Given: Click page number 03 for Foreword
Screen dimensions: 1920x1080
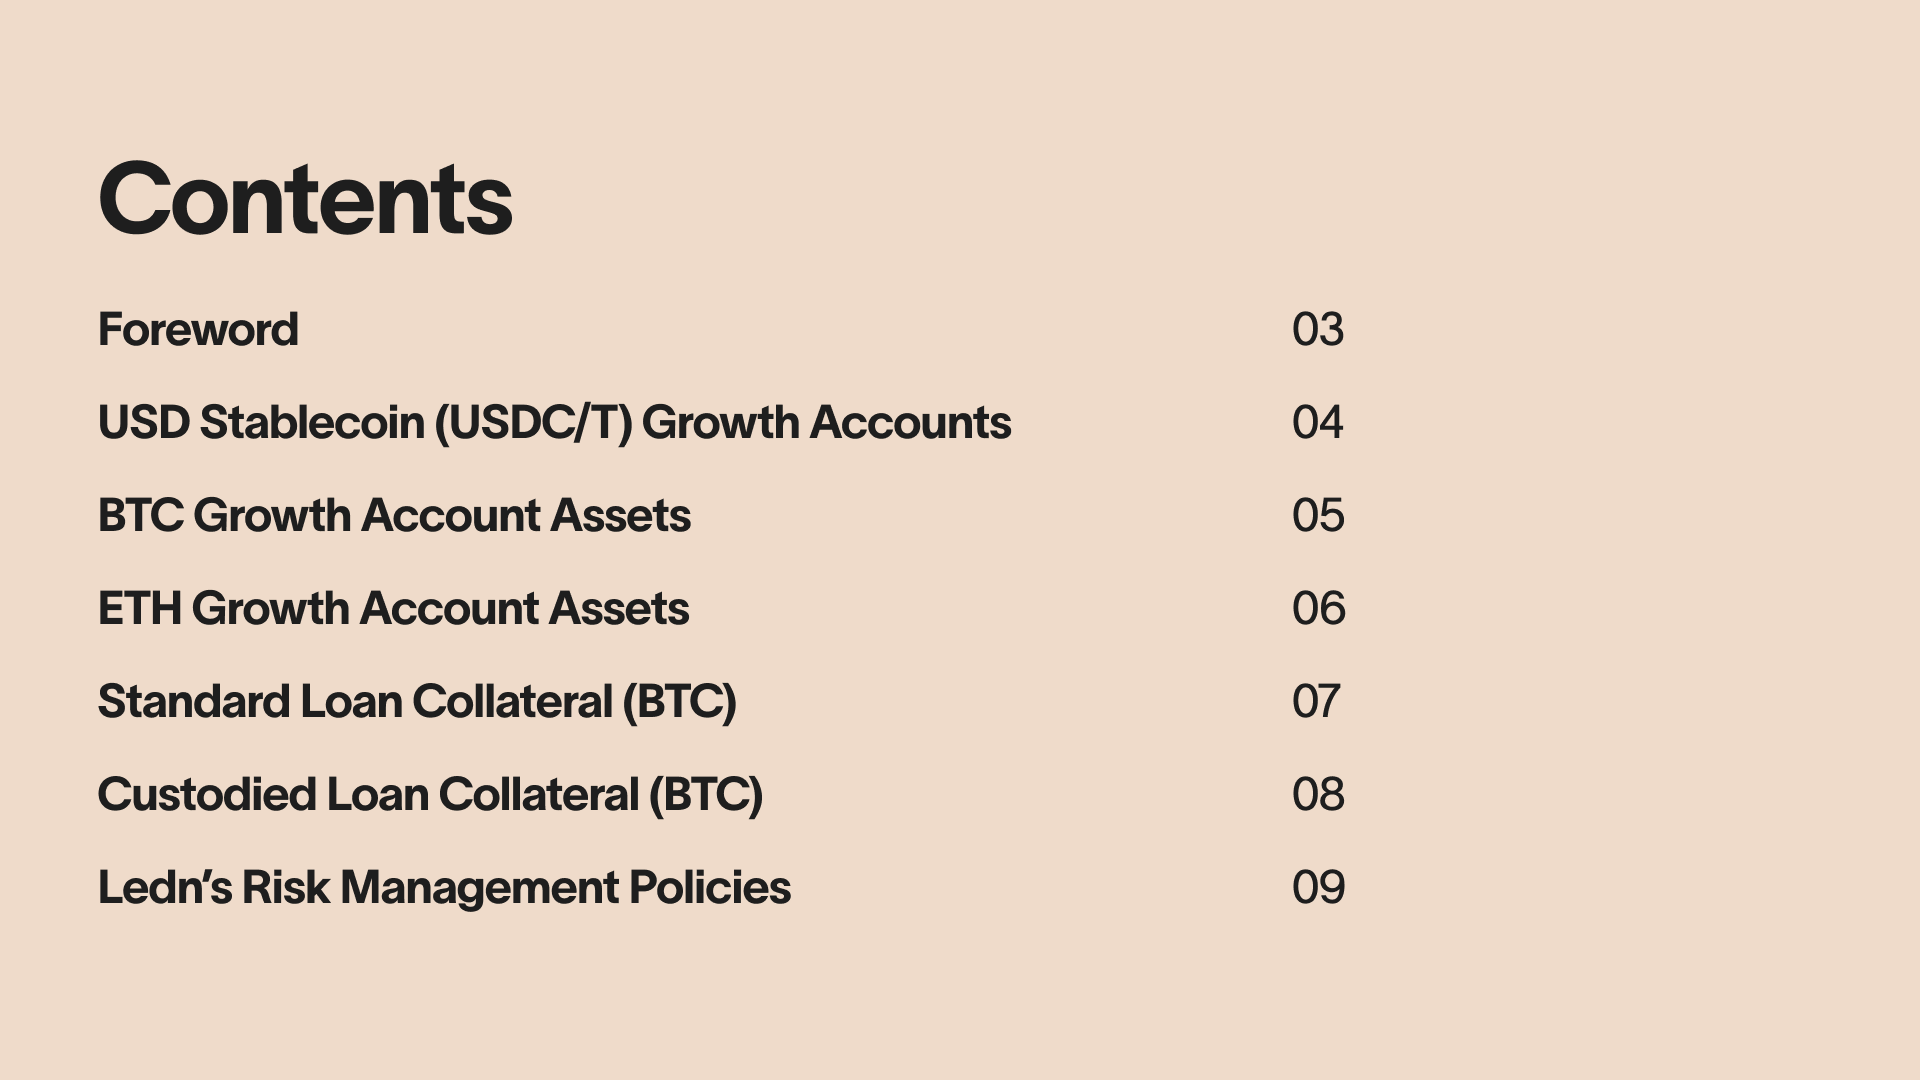Looking at the screenshot, I should click(x=1318, y=329).
